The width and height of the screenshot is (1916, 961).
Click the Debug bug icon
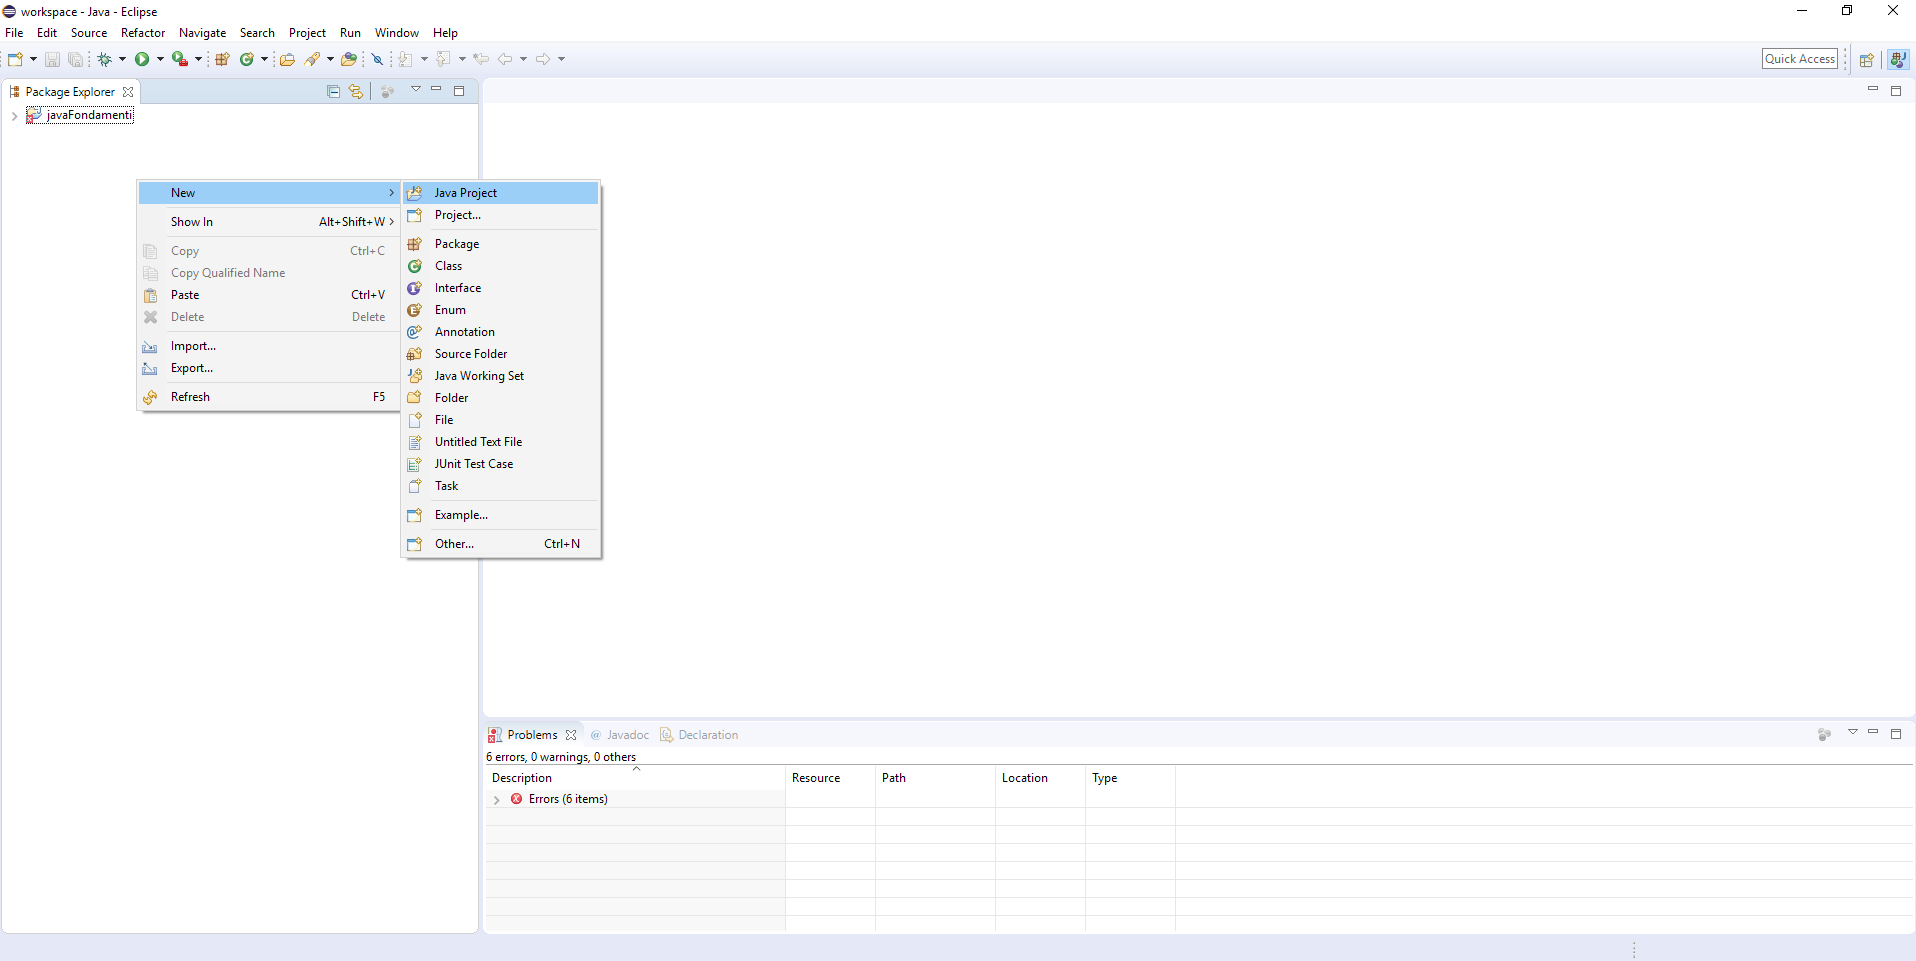pyautogui.click(x=104, y=59)
